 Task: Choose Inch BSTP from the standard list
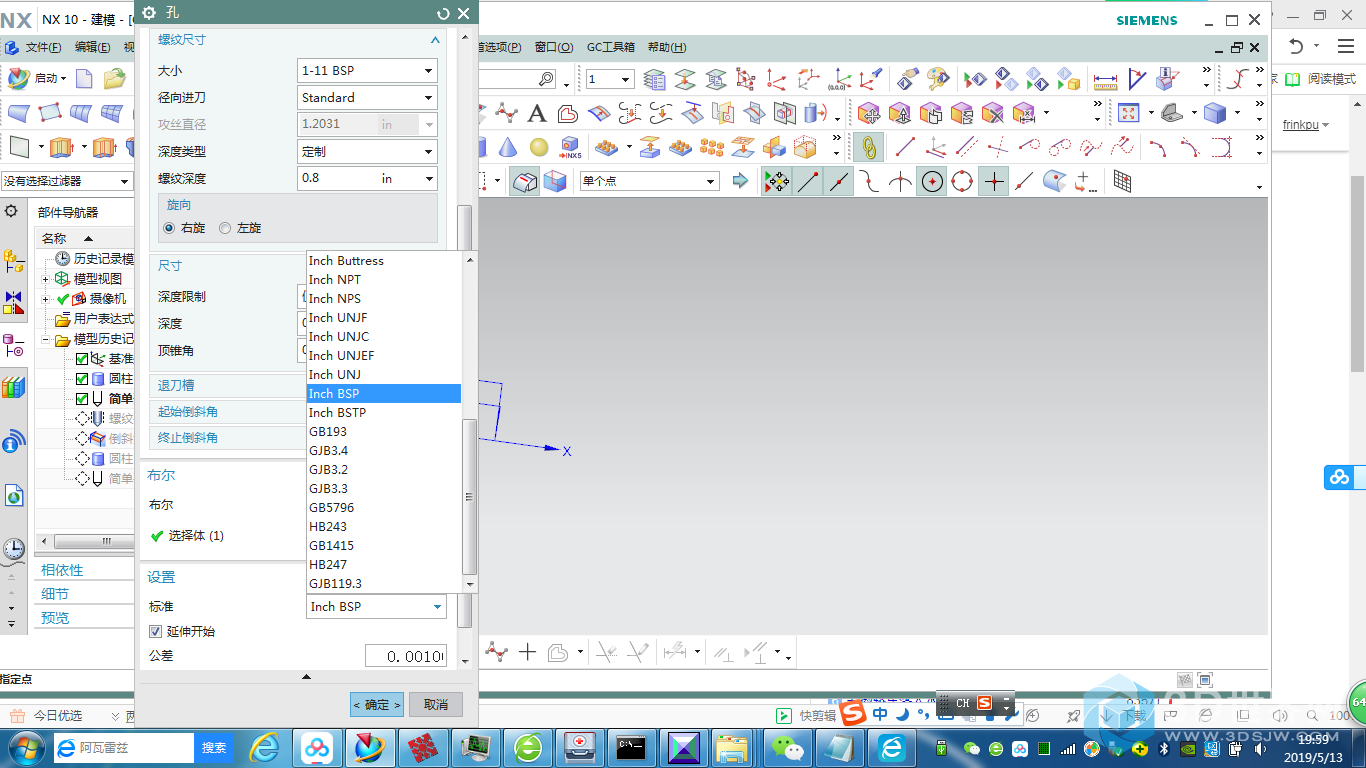point(384,413)
